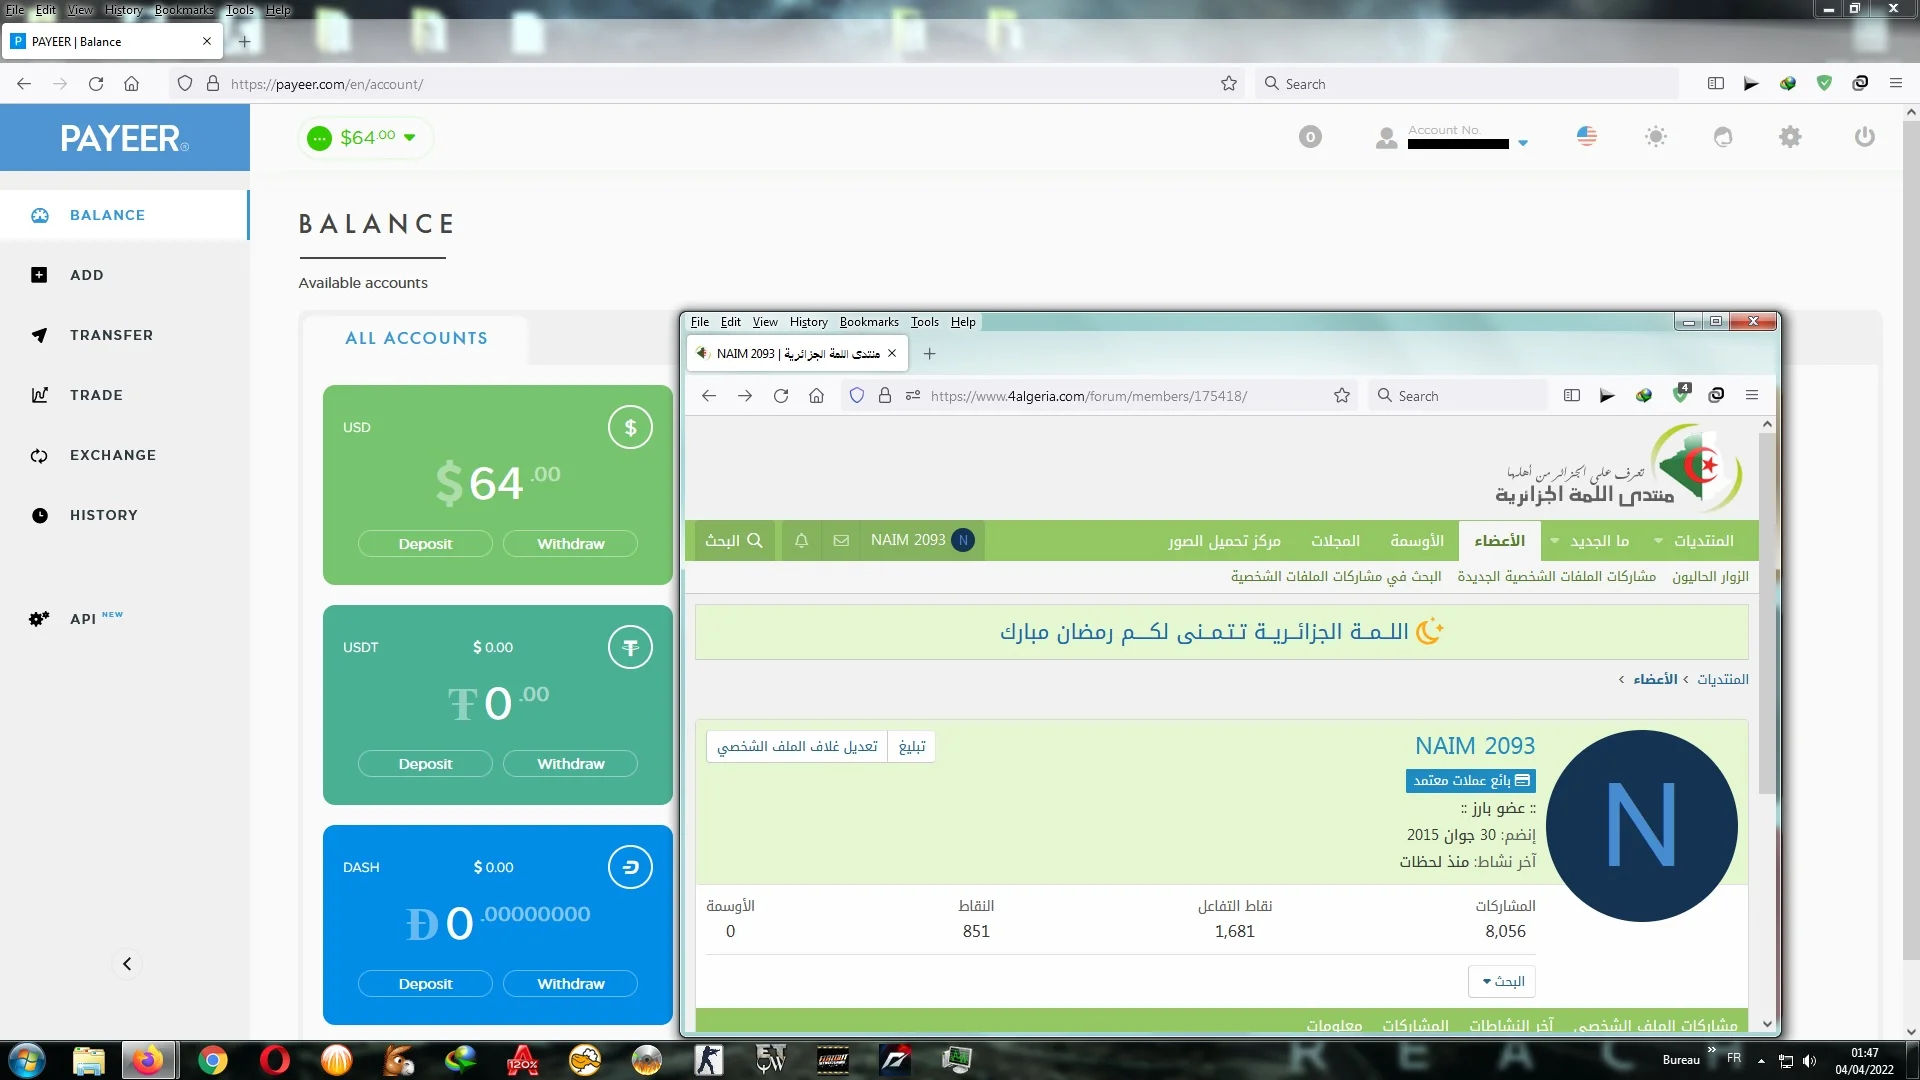The image size is (1920, 1080).
Task: Open Google Chrome from the taskbar
Action: [x=212, y=1060]
